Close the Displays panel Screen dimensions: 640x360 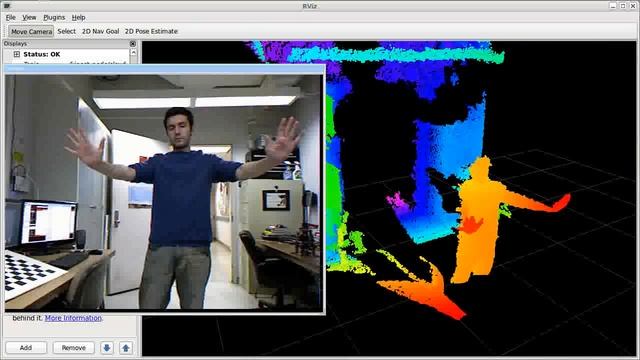133,44
